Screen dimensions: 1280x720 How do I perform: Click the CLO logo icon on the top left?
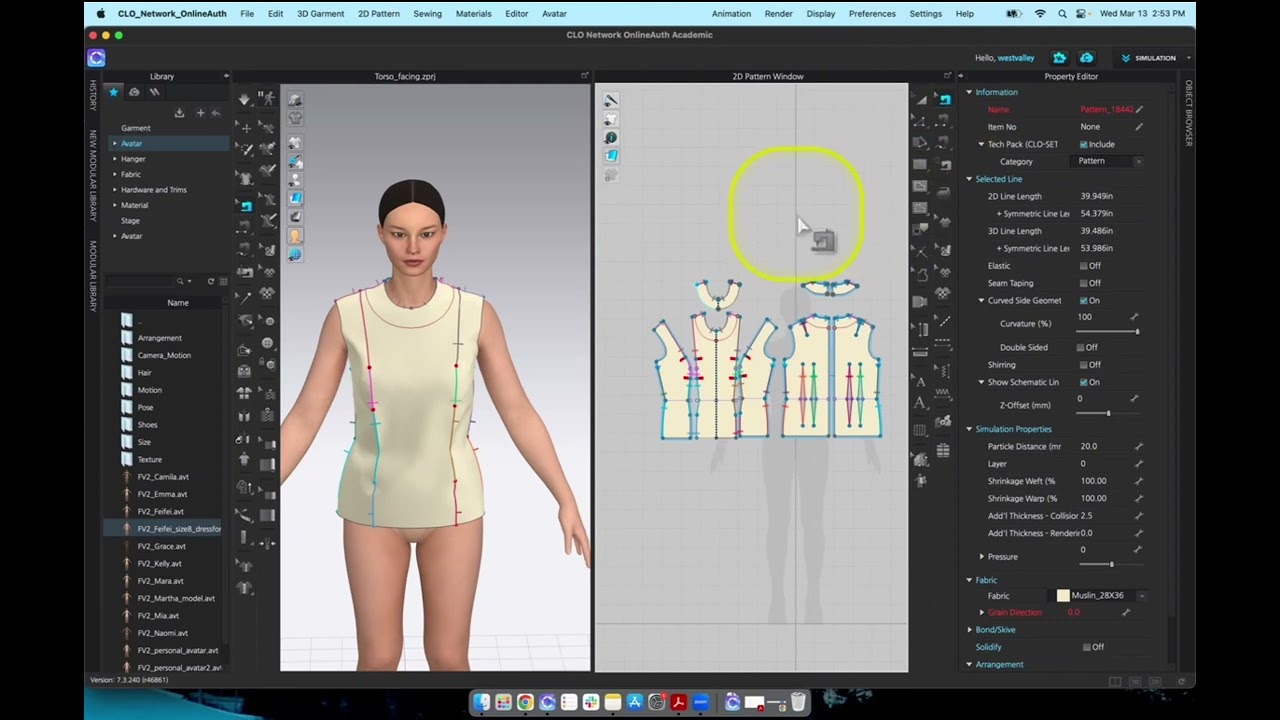point(96,58)
